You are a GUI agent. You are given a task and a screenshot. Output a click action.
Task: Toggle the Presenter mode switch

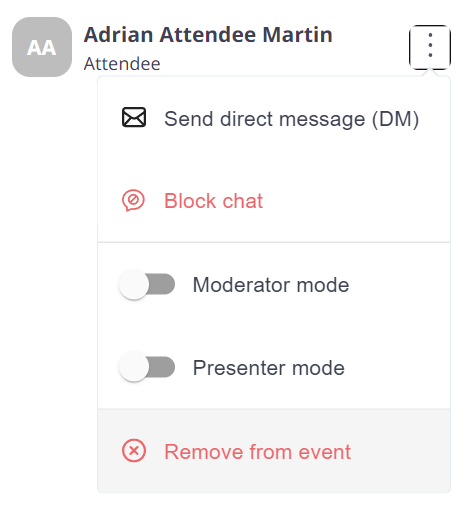(147, 367)
